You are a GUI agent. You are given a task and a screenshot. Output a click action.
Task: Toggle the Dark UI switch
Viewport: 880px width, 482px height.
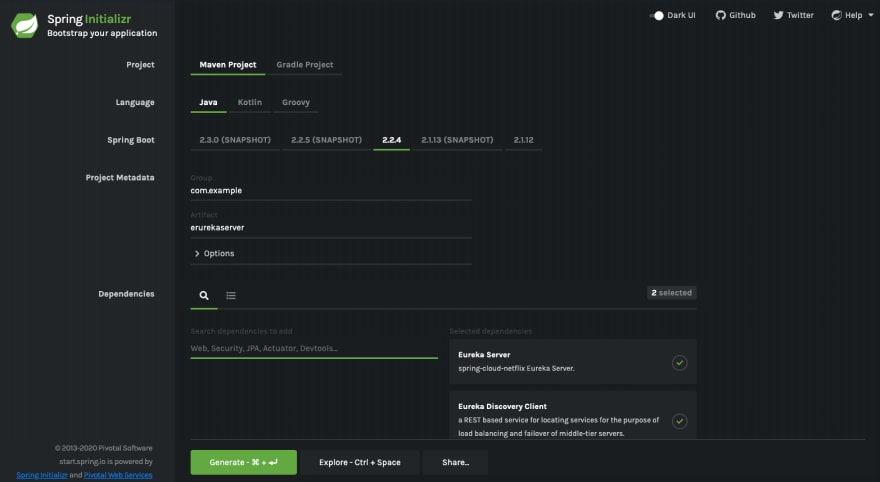point(657,15)
